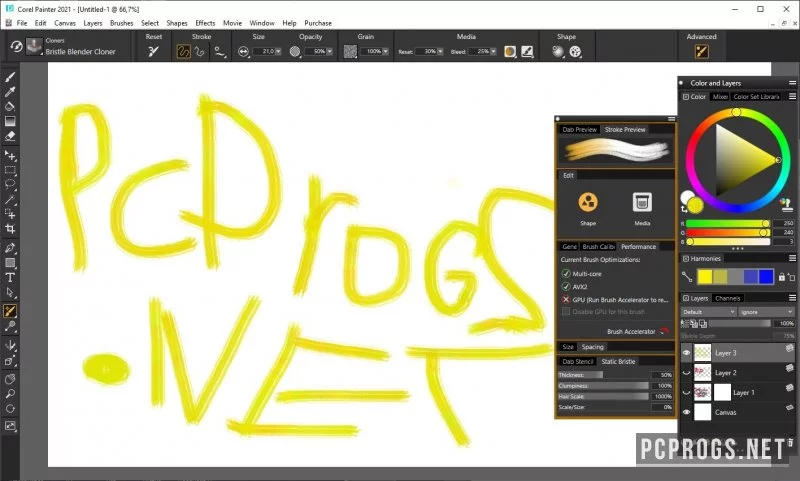Switch to the Channels tab

pyautogui.click(x=728, y=298)
